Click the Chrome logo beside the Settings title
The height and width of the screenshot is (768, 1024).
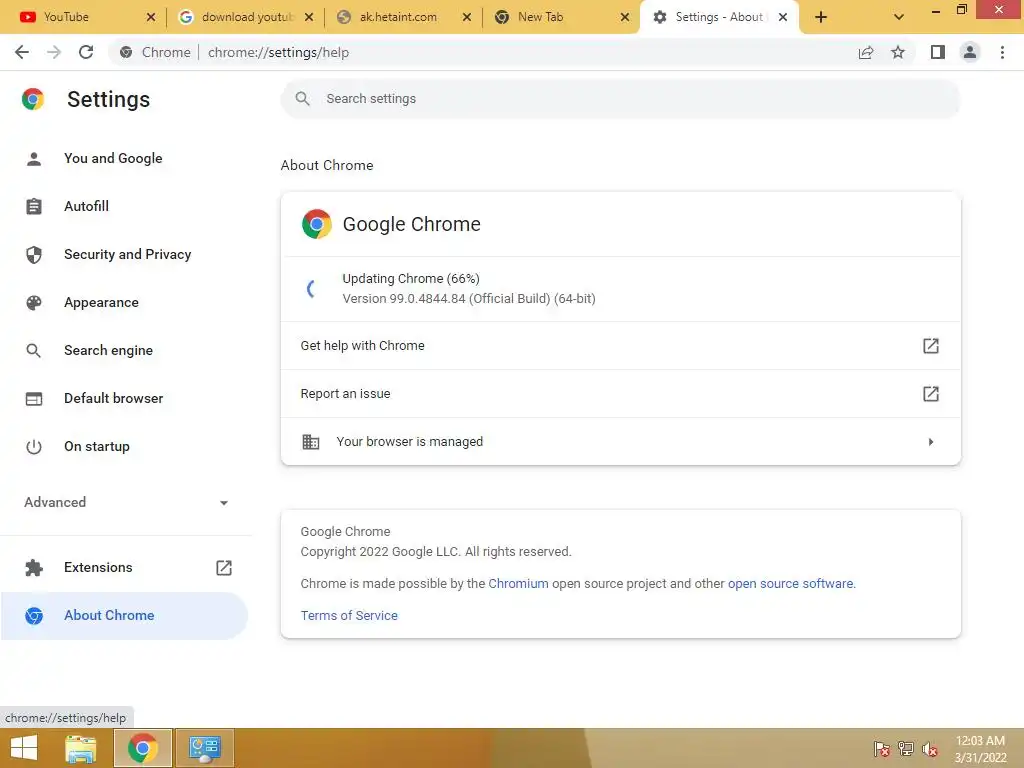(x=33, y=99)
